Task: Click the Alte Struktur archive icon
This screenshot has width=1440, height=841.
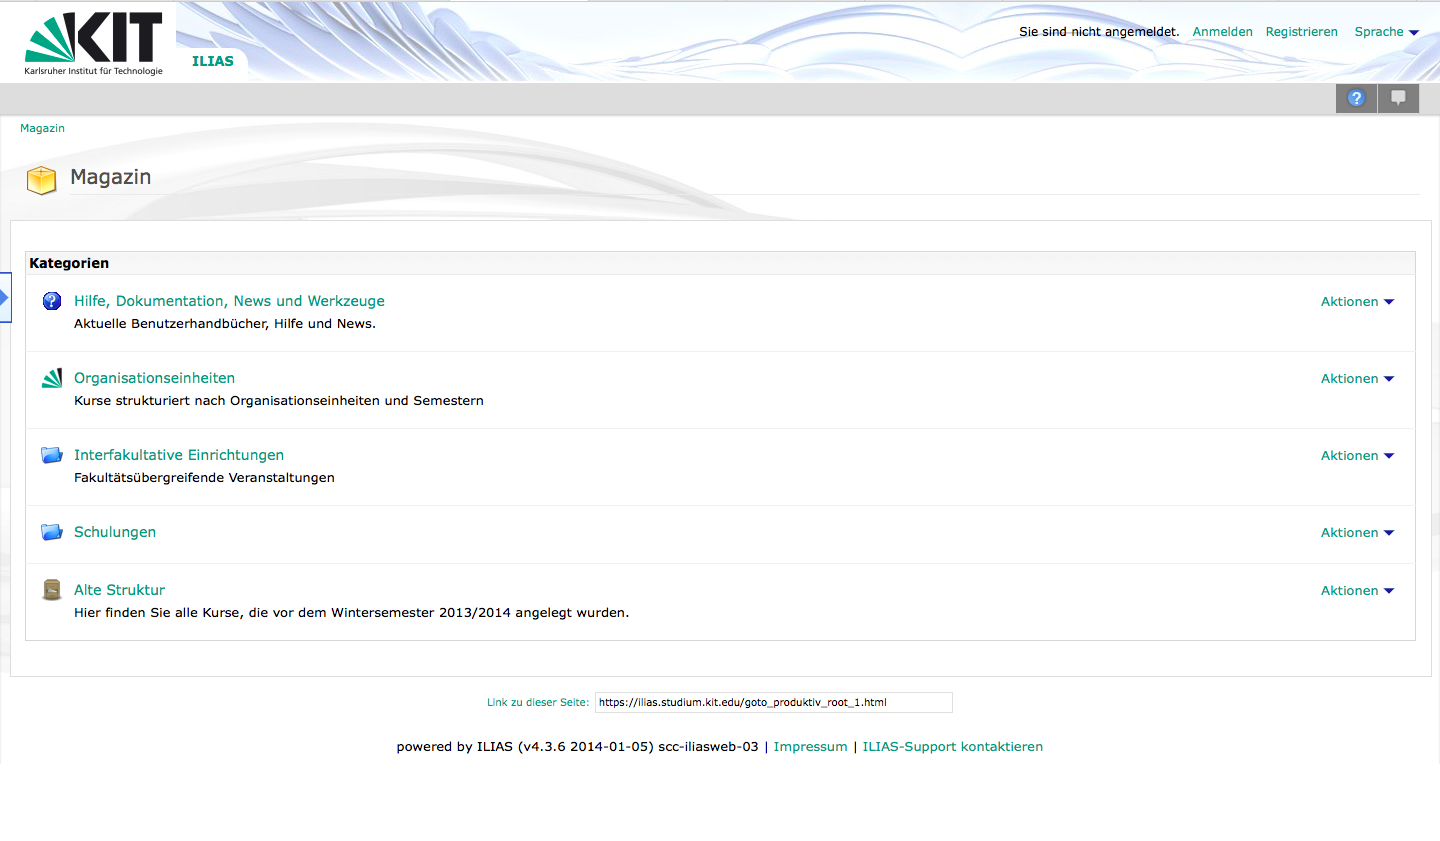Action: click(52, 590)
